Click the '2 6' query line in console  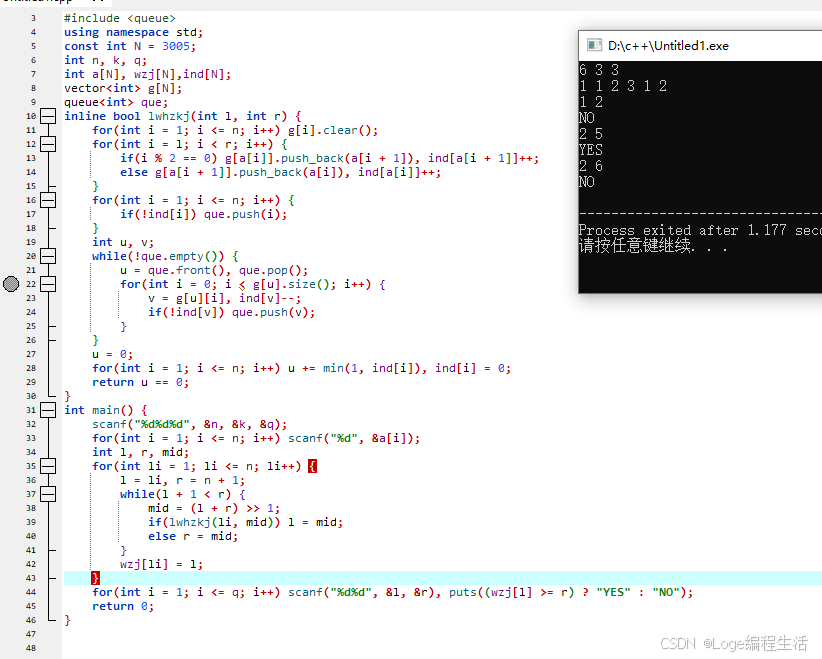(591, 166)
